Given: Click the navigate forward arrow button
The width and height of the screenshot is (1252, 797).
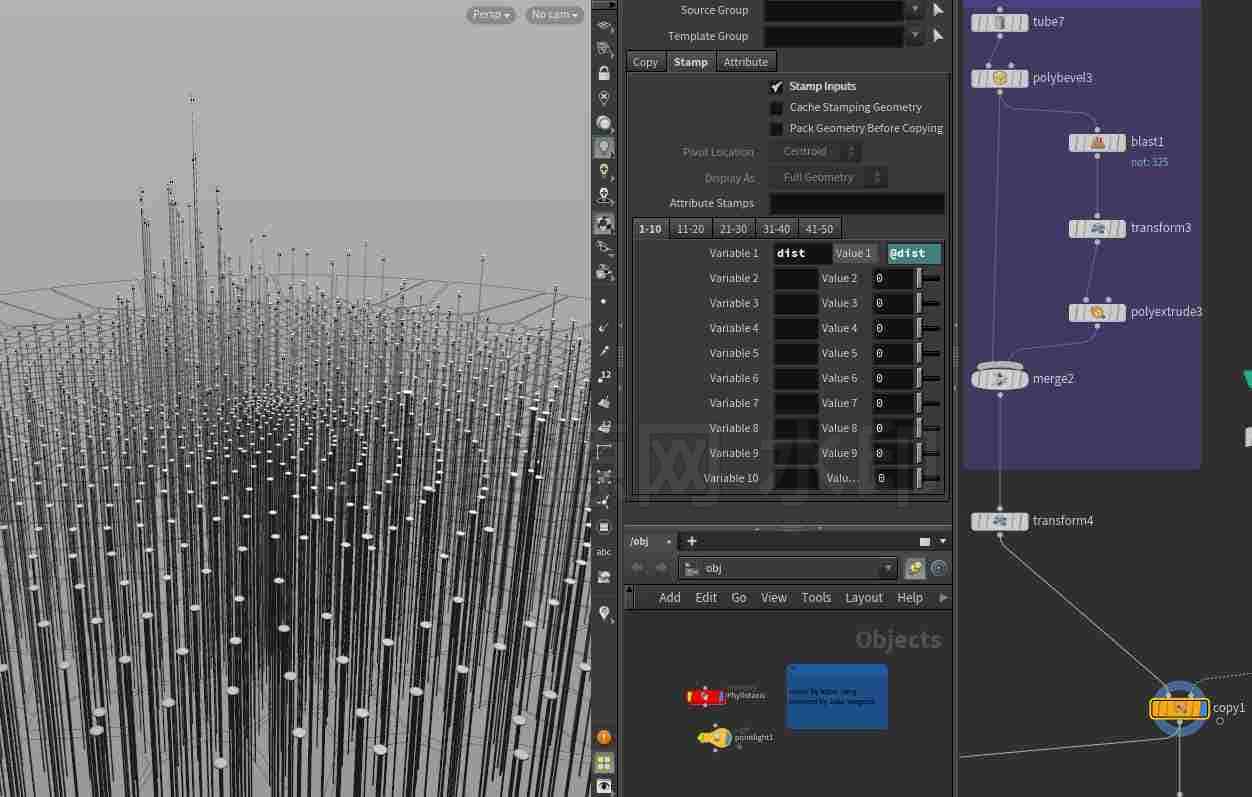Looking at the screenshot, I should click(660, 568).
